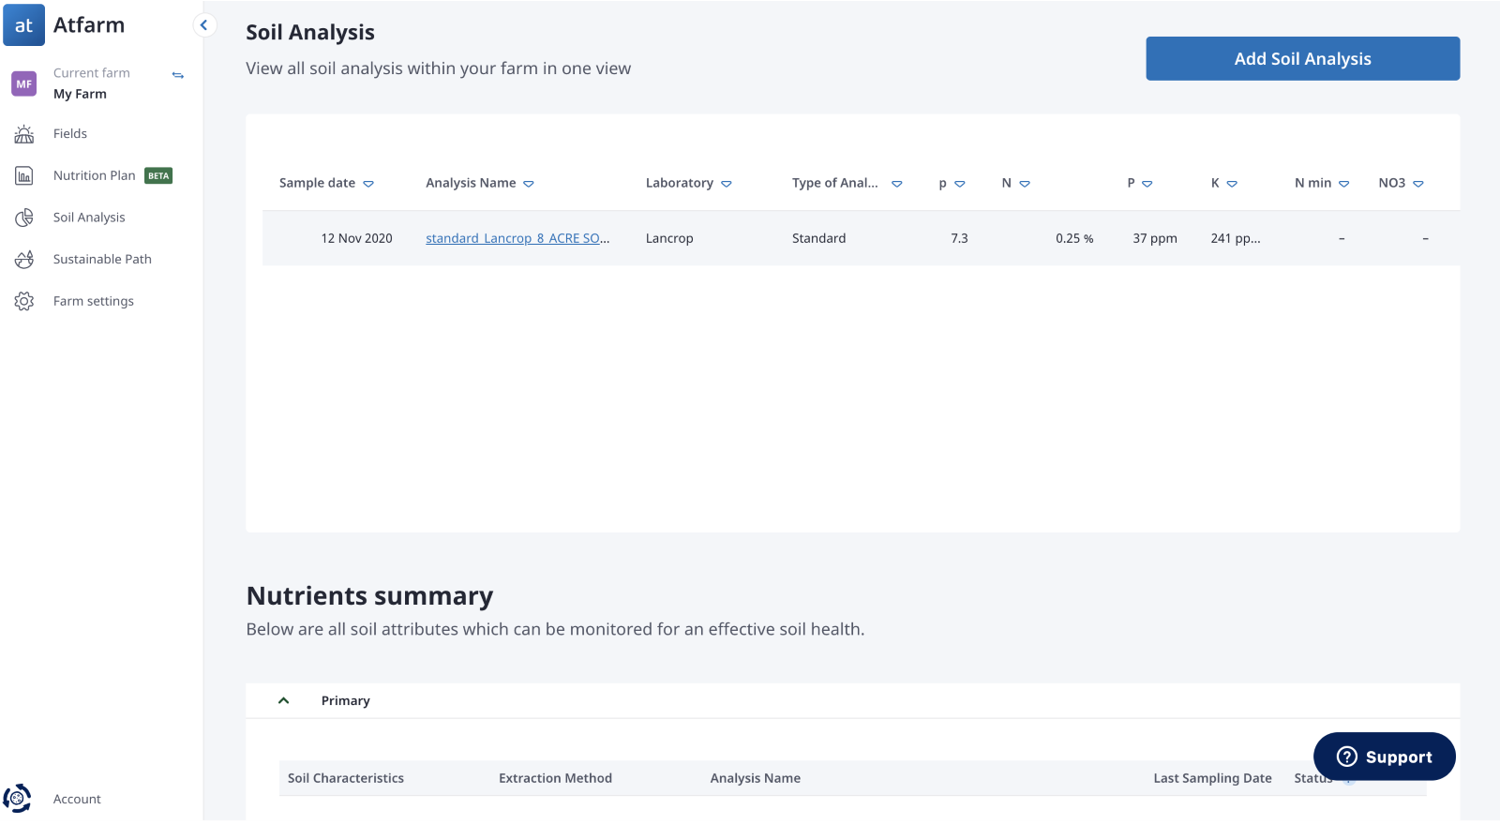
Task: Collapse the Primary nutrients section chevron
Action: [x=283, y=701]
